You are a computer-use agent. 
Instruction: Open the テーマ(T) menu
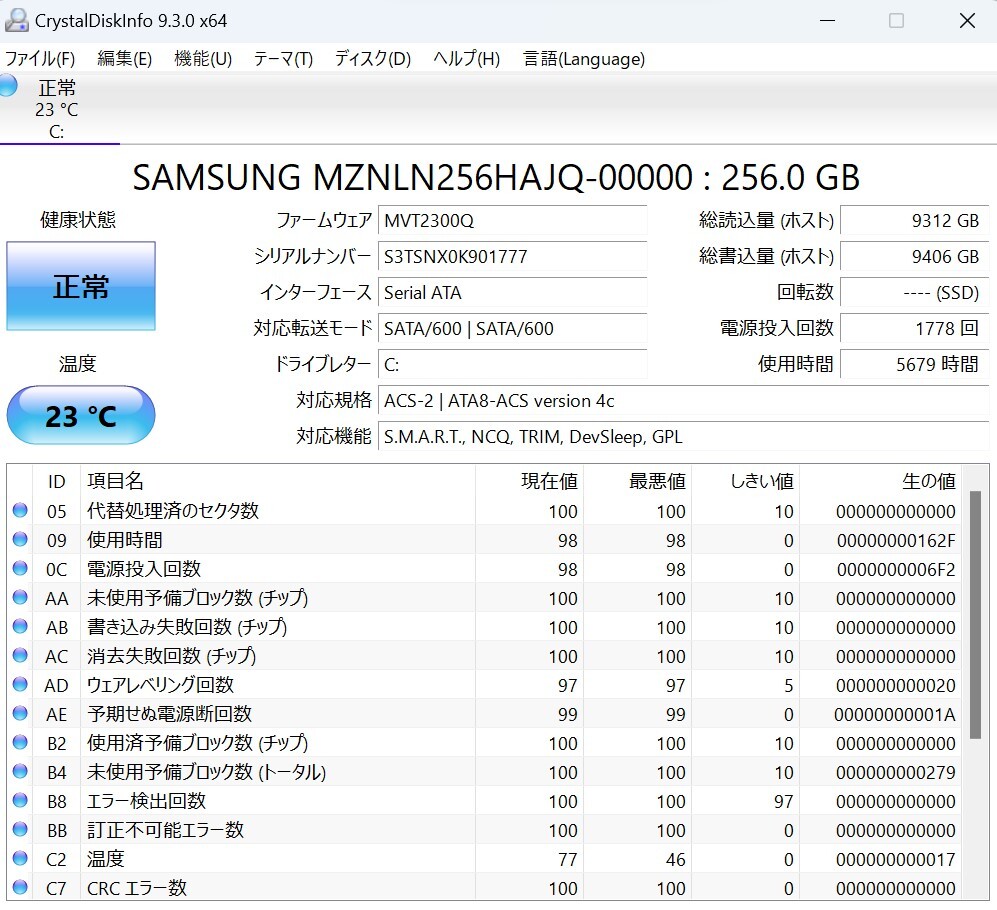coord(283,59)
